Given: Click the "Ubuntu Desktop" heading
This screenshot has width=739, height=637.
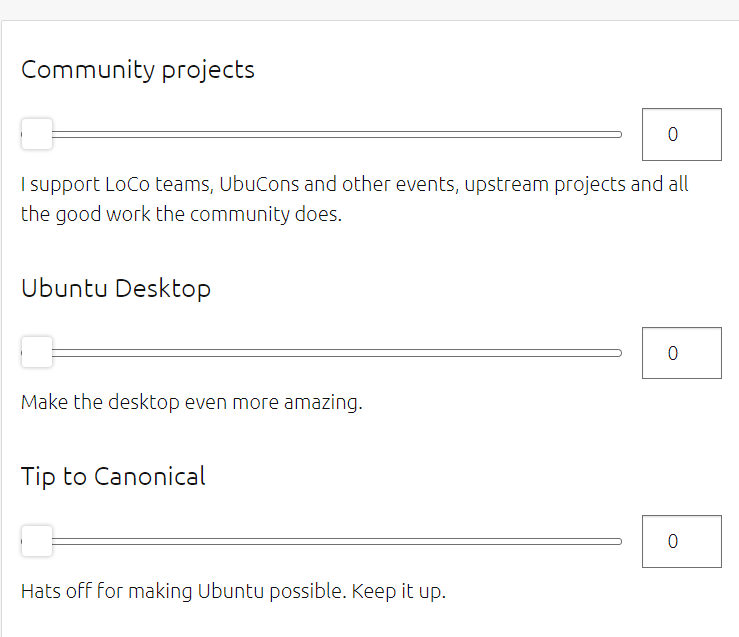Looking at the screenshot, I should click(116, 289).
